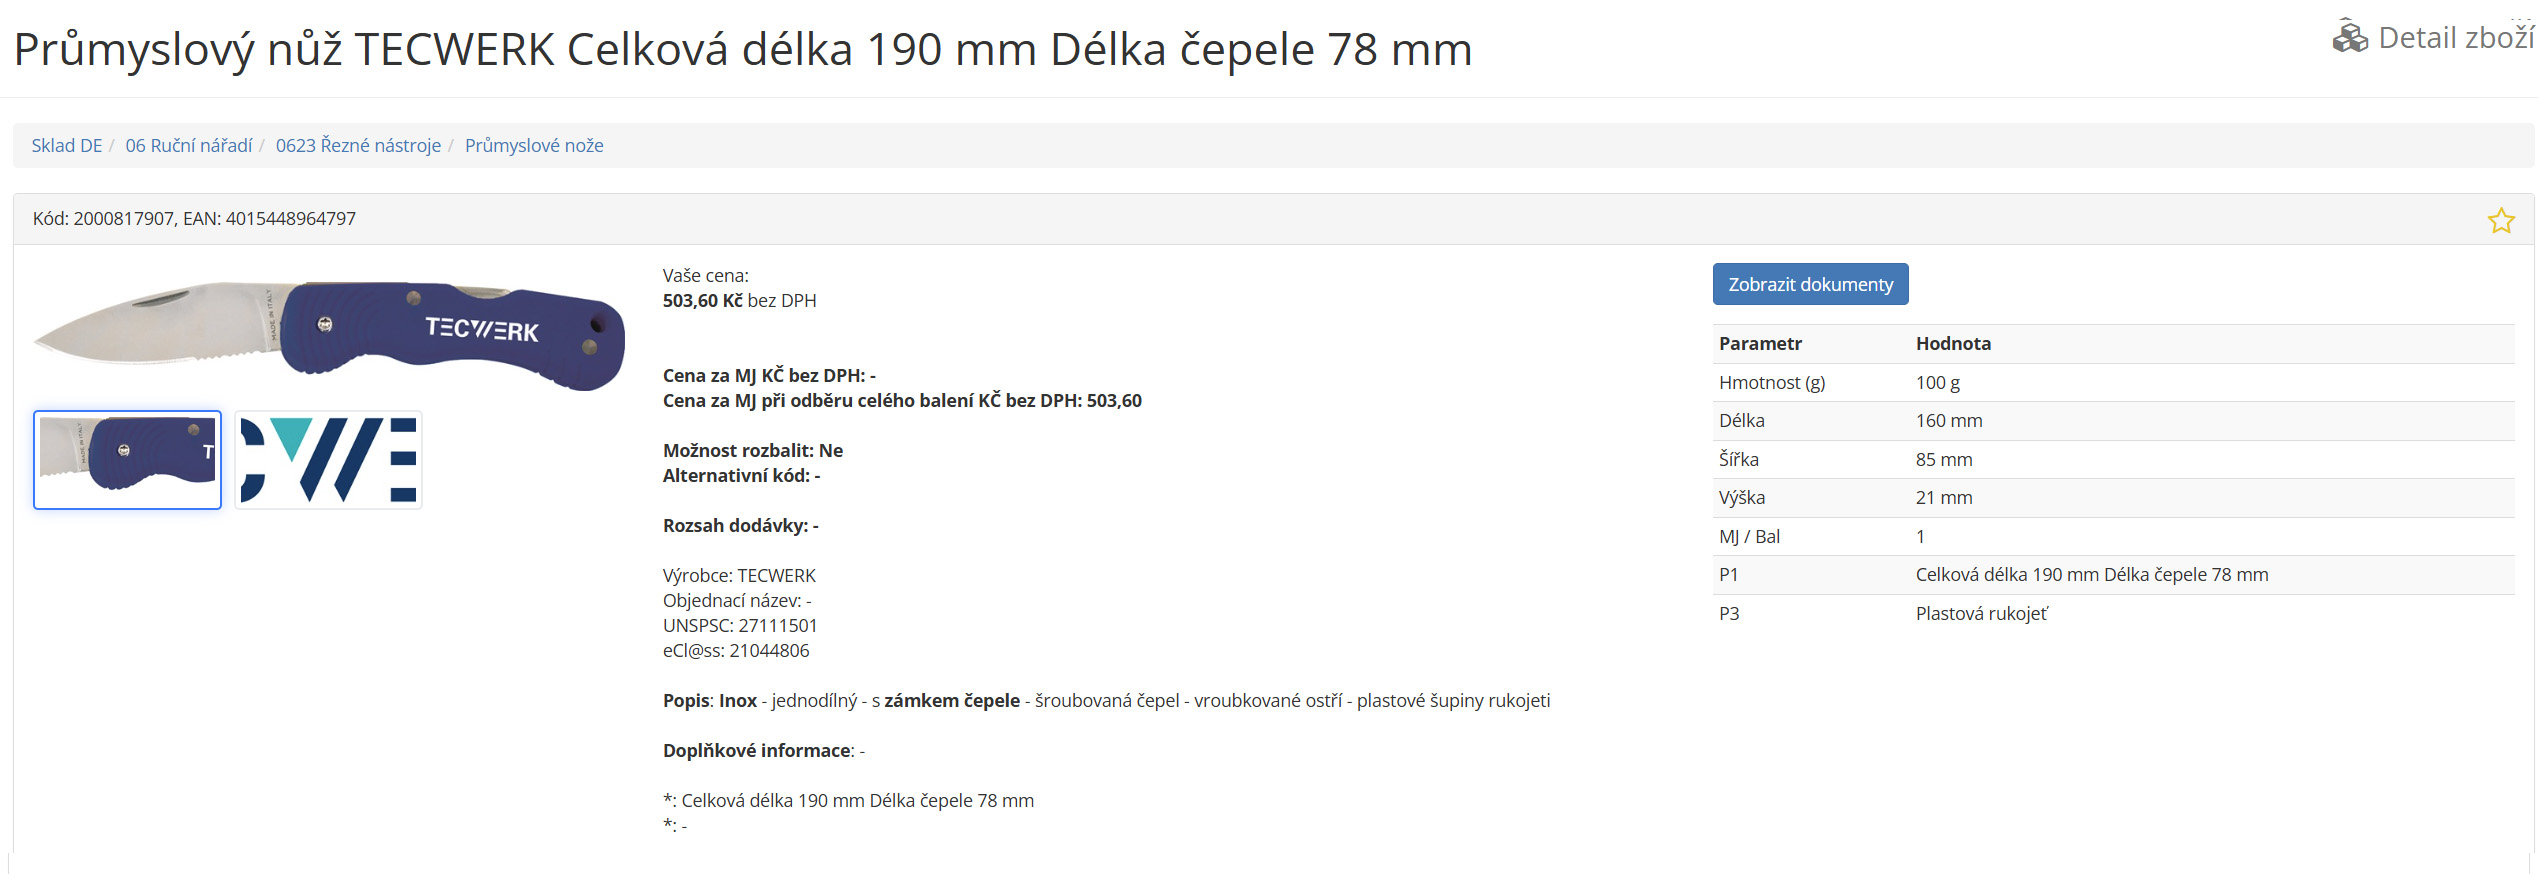Select the TECWERK logo thumbnail

[x=328, y=460]
